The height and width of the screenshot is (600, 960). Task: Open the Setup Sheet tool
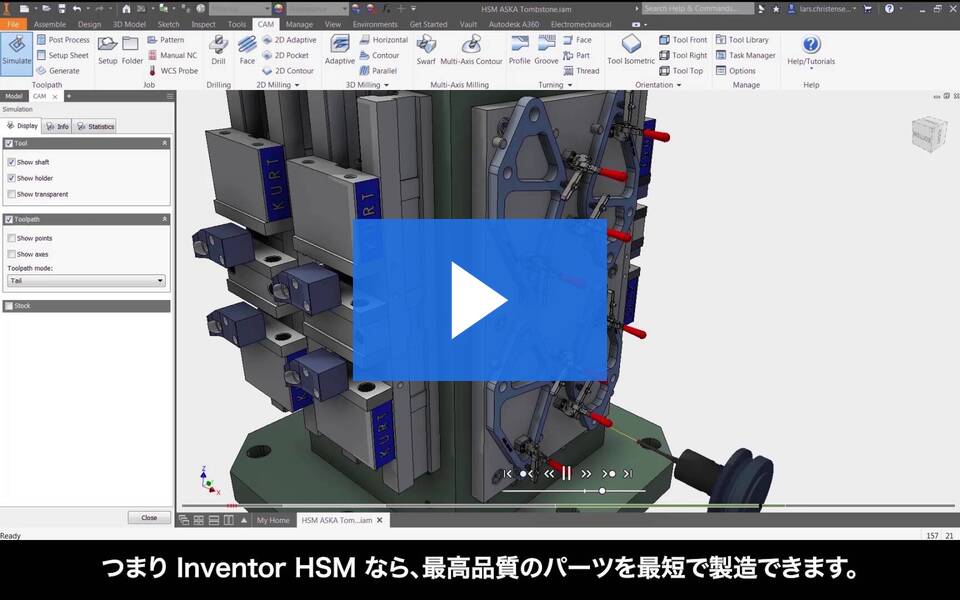(x=62, y=55)
